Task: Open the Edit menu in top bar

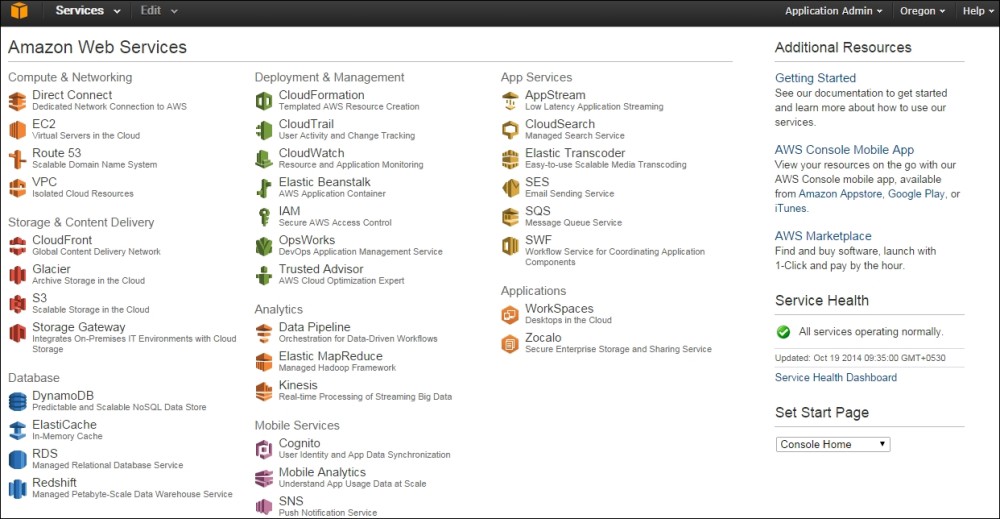Action: (x=159, y=11)
